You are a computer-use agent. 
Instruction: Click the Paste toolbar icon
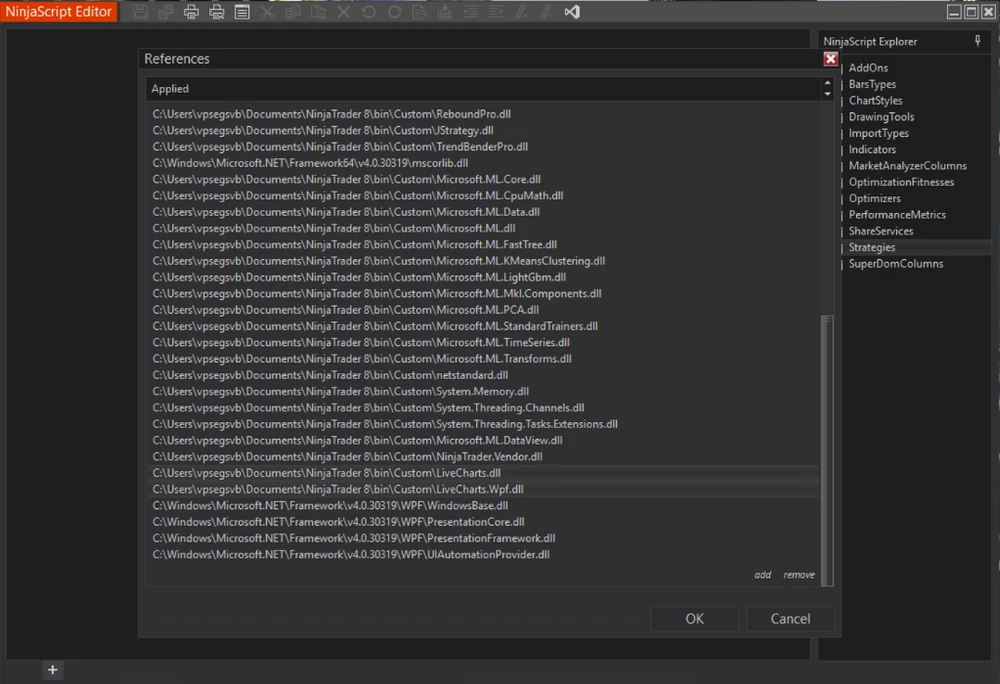[x=318, y=12]
